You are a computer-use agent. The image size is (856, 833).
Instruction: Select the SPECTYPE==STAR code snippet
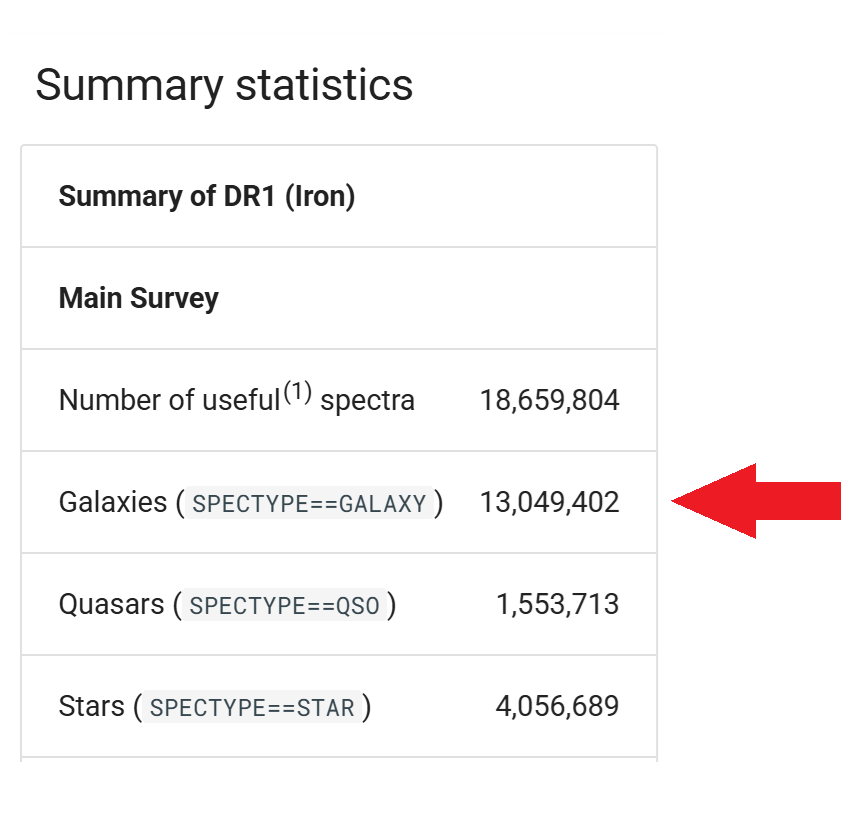pyautogui.click(x=251, y=709)
